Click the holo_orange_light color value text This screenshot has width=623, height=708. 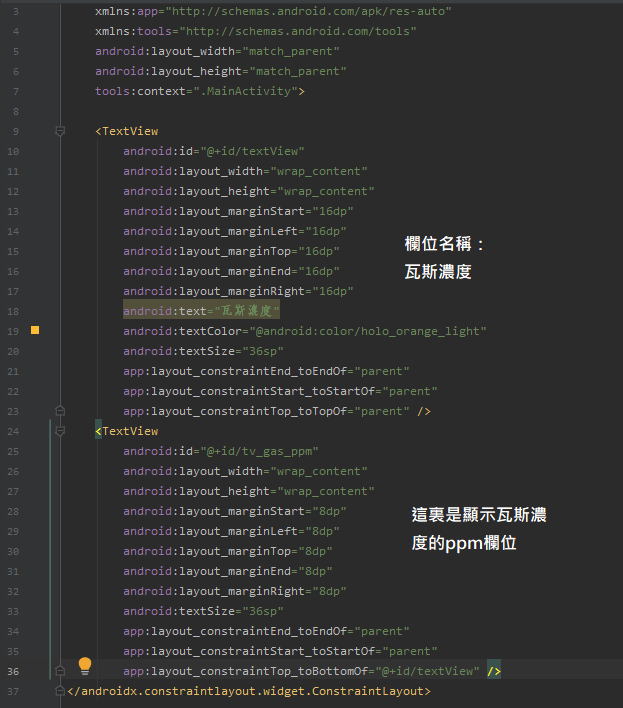pos(370,331)
